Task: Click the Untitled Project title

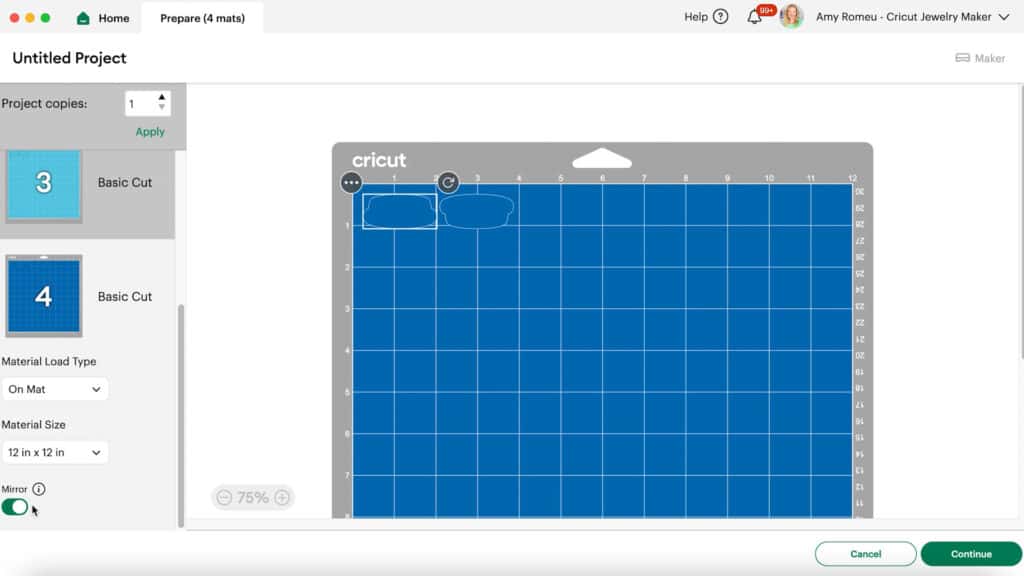Action: [69, 58]
